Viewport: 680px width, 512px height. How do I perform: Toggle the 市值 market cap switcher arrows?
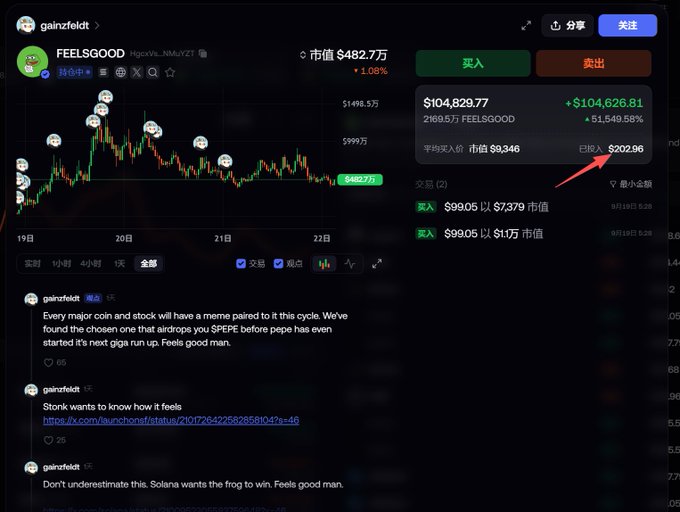(x=303, y=55)
